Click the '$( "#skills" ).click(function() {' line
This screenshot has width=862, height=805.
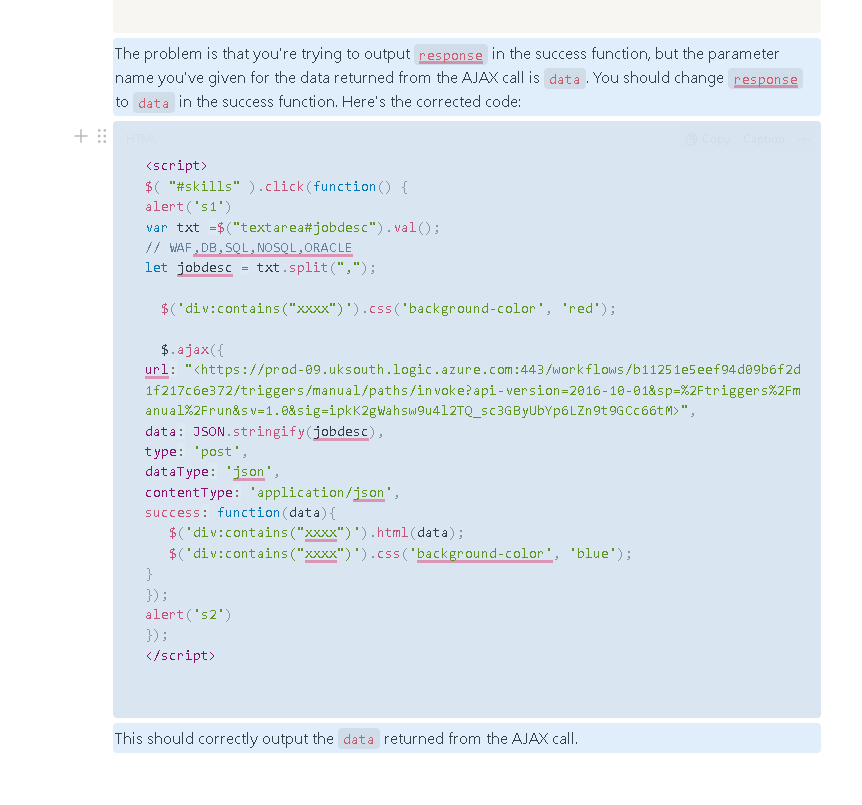[x=277, y=186]
